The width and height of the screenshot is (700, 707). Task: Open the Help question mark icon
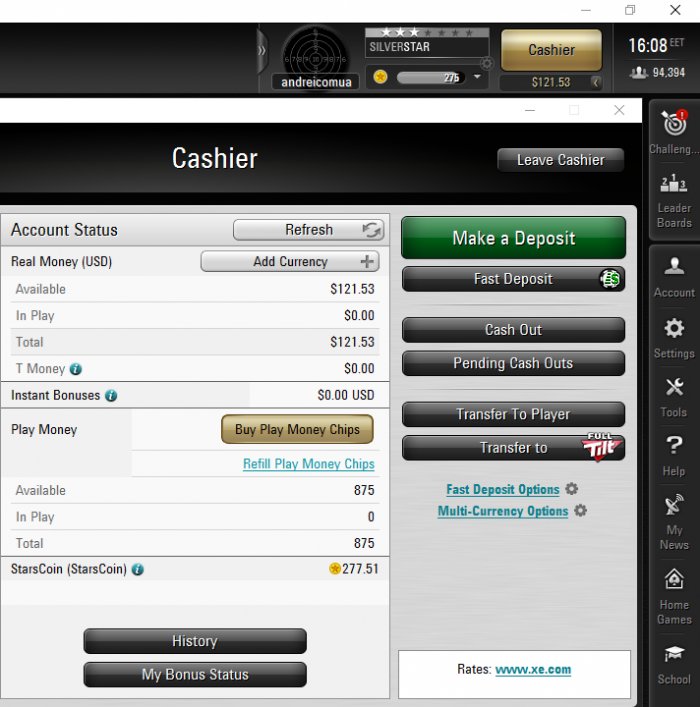(674, 445)
